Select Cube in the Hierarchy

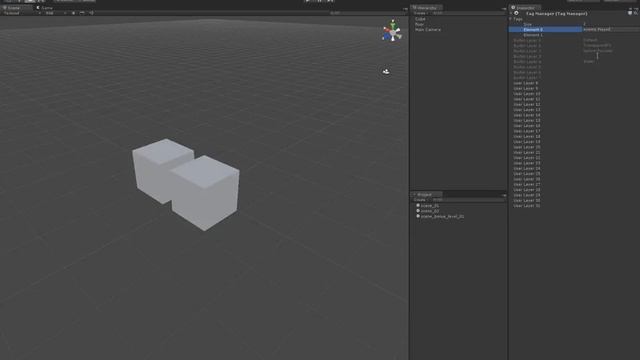click(x=420, y=19)
